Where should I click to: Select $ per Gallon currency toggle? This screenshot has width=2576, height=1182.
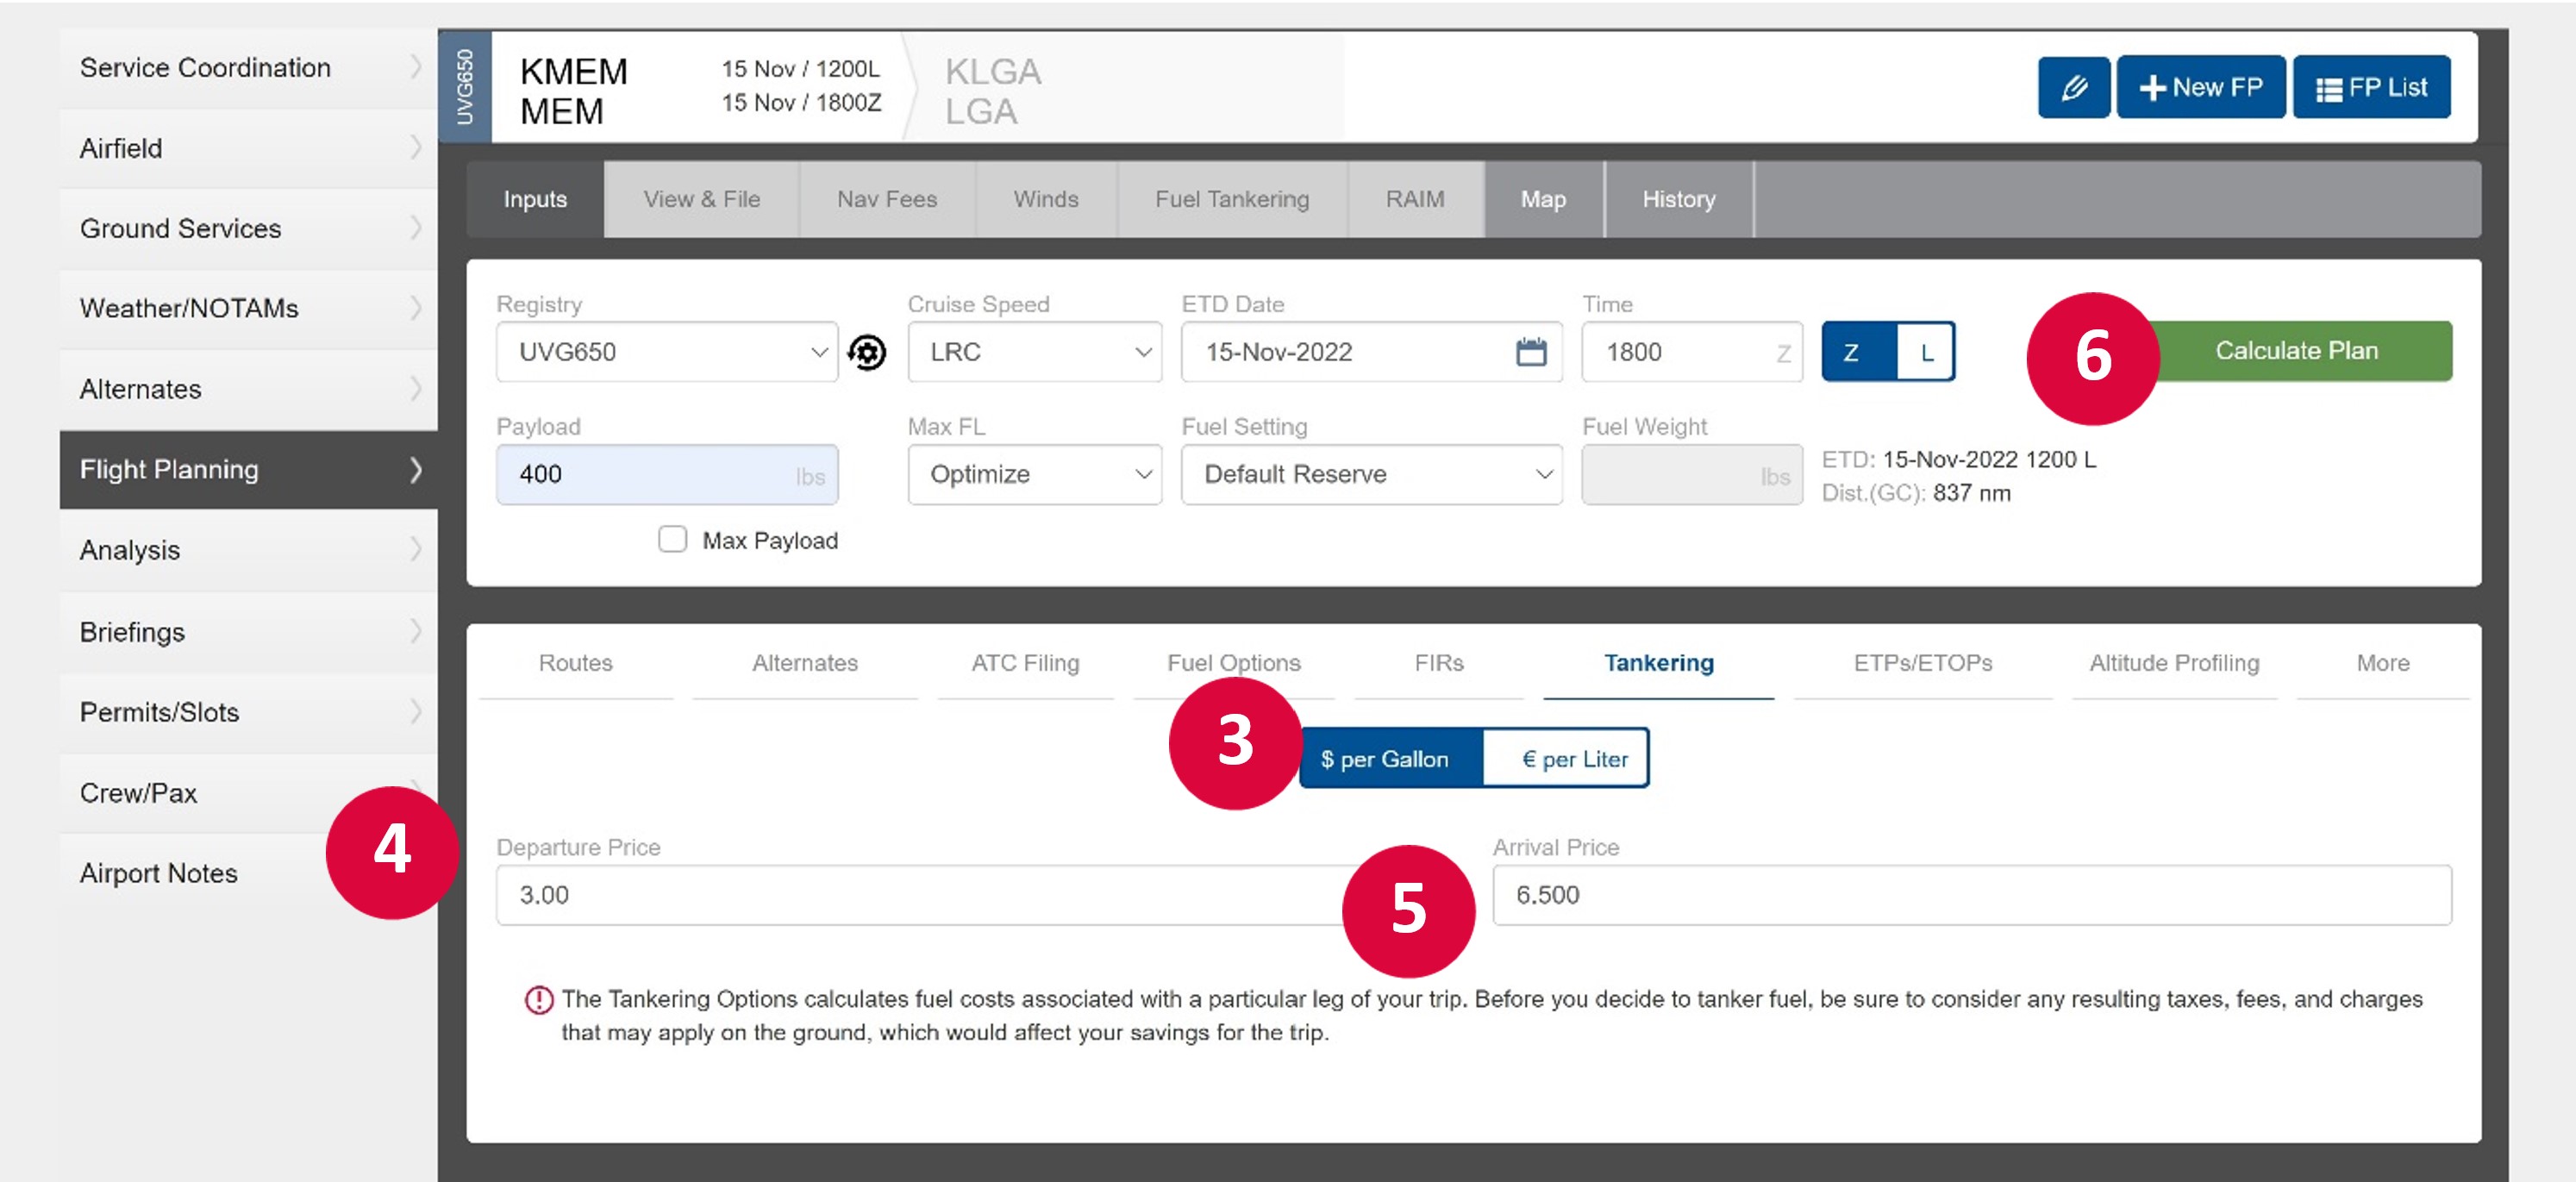tap(1385, 758)
